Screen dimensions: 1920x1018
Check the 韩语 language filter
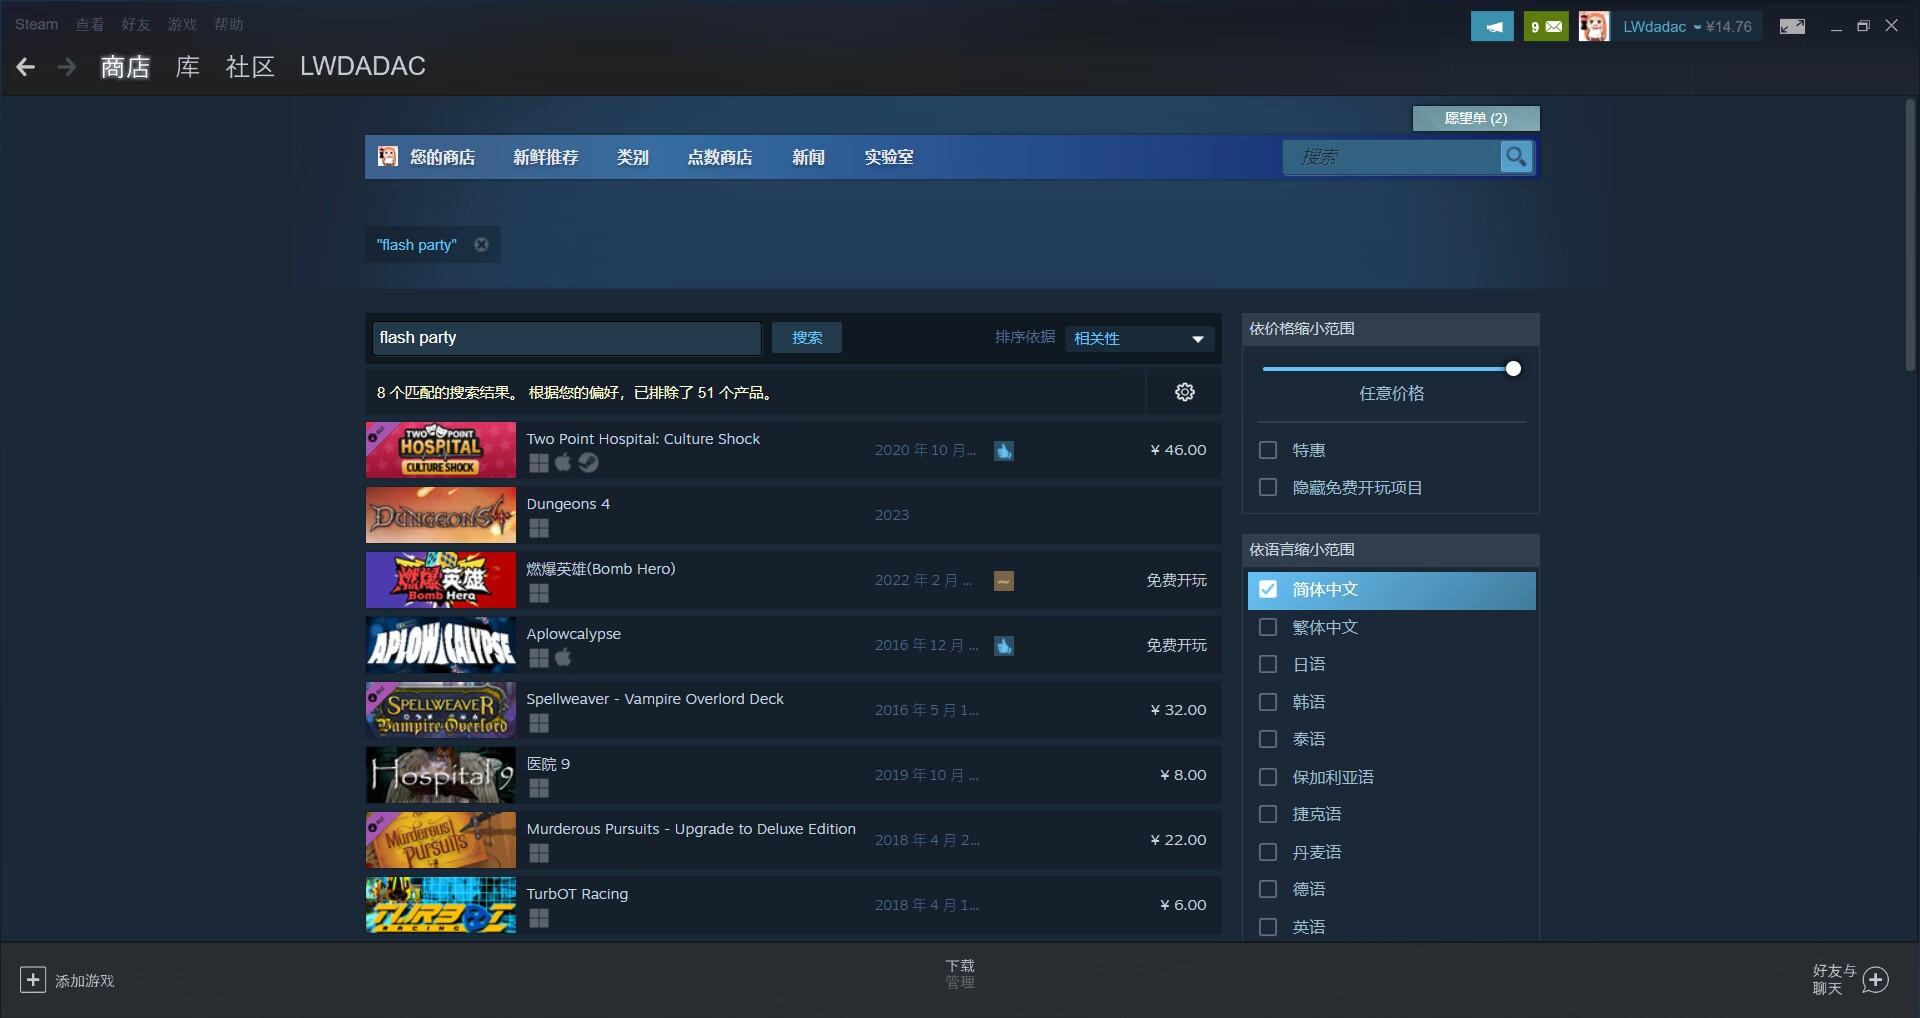click(1268, 702)
